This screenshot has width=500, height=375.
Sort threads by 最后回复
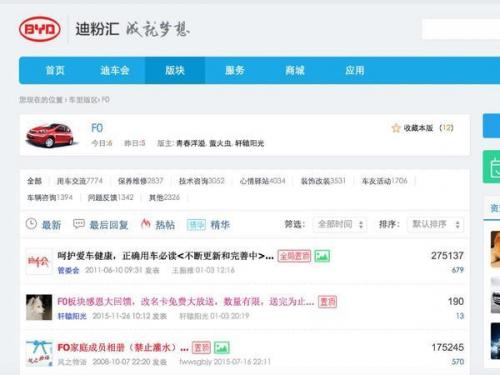[x=109, y=225]
